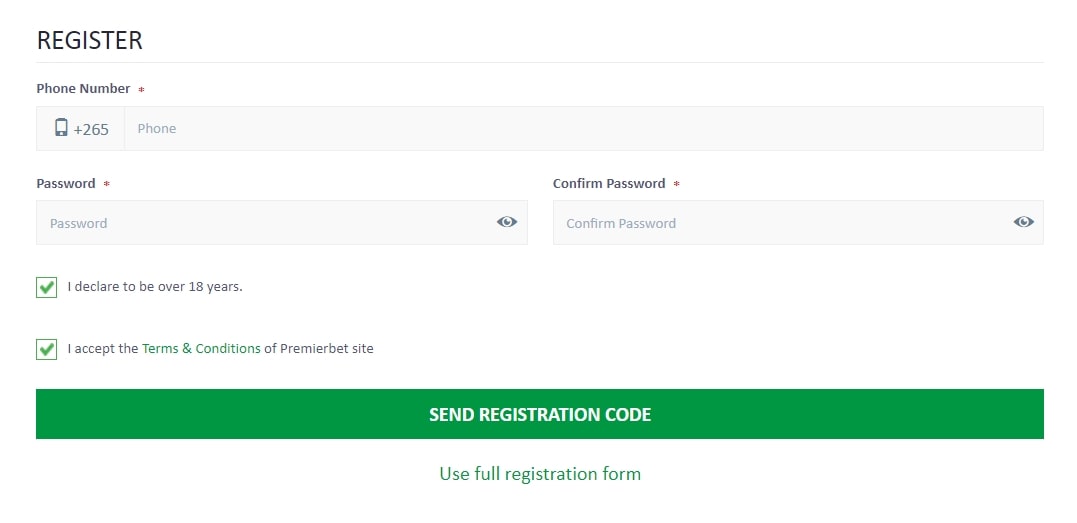Untick the Terms & Conditions acceptance checkbox

(47, 349)
